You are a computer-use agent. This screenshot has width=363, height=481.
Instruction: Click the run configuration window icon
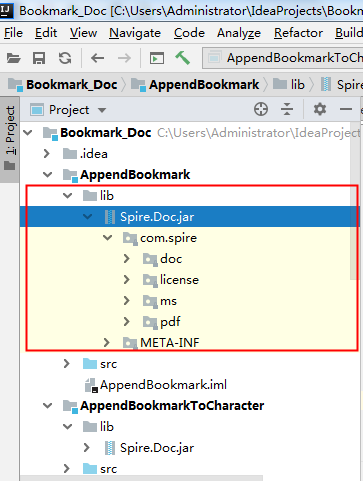[157, 58]
